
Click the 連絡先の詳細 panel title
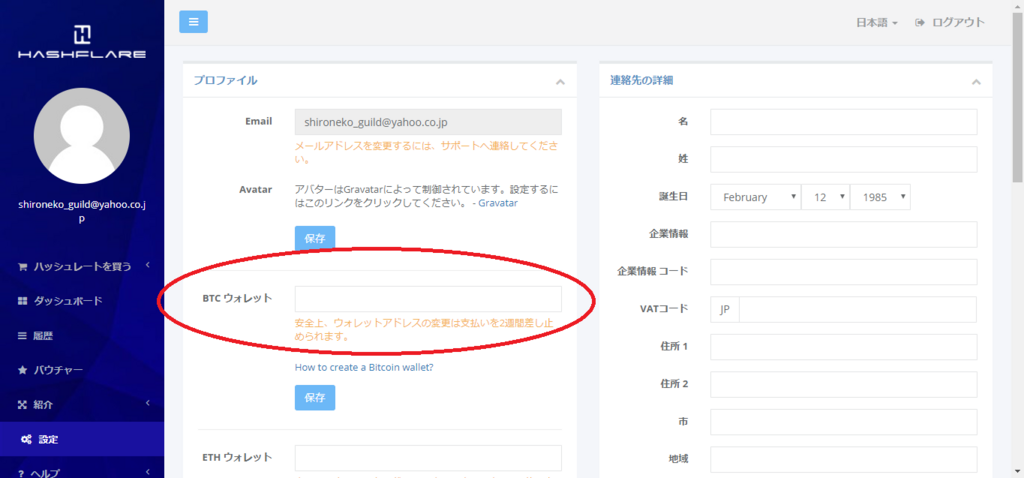coord(642,81)
